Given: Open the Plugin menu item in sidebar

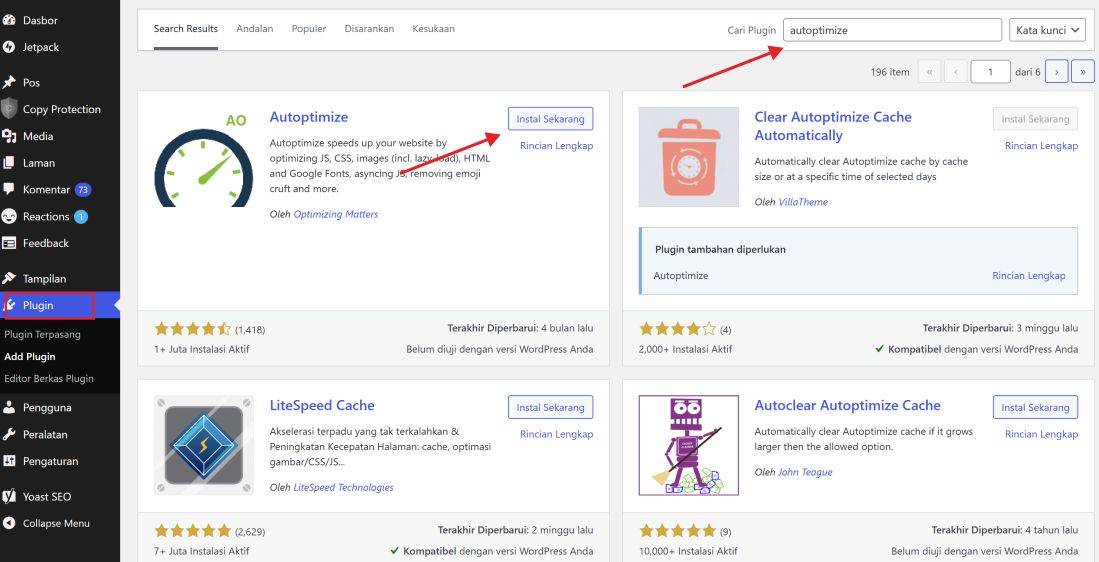Looking at the screenshot, I should pyautogui.click(x=60, y=306).
